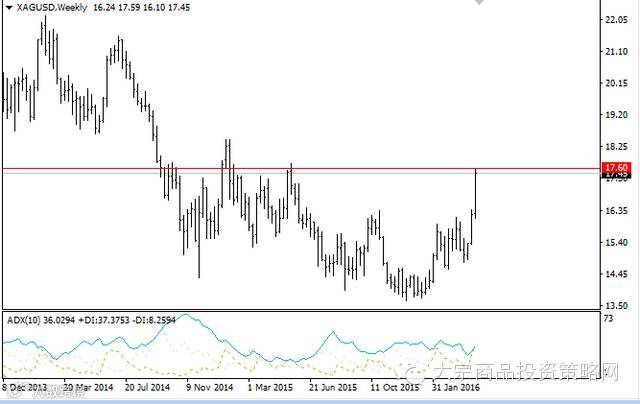Click the ADX(10) indicator label
640x404 pixels.
click(x=24, y=320)
